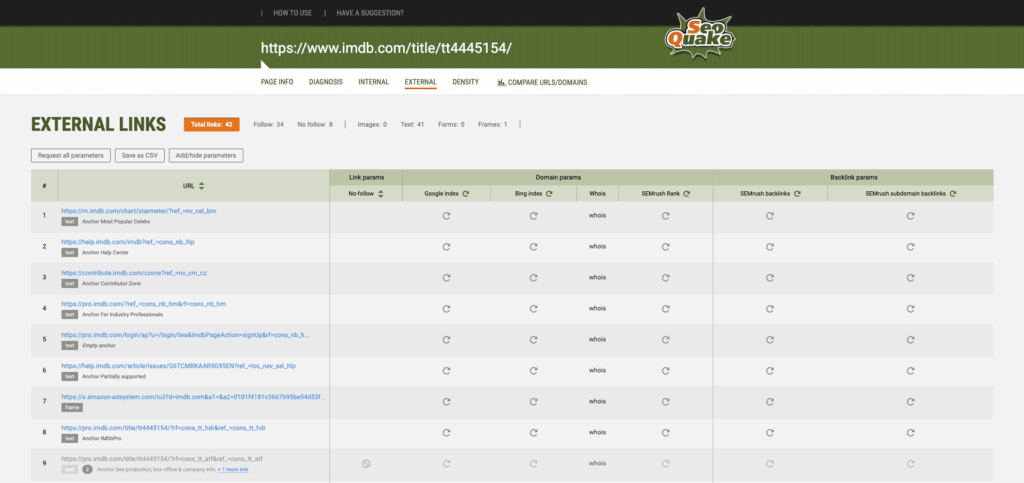Refresh Bing index column via header icon
Screen dimensions: 1024x483
click(549, 194)
